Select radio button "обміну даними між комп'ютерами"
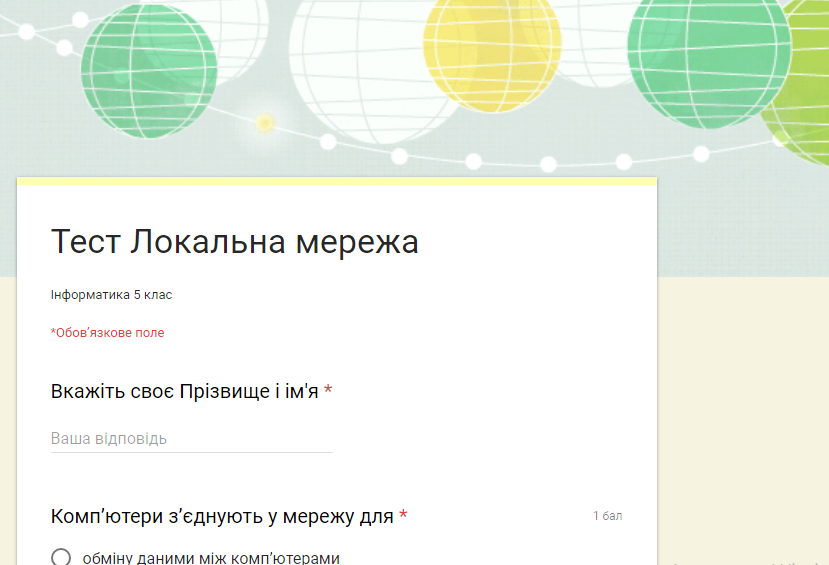This screenshot has height=565, width=829. click(x=61, y=557)
